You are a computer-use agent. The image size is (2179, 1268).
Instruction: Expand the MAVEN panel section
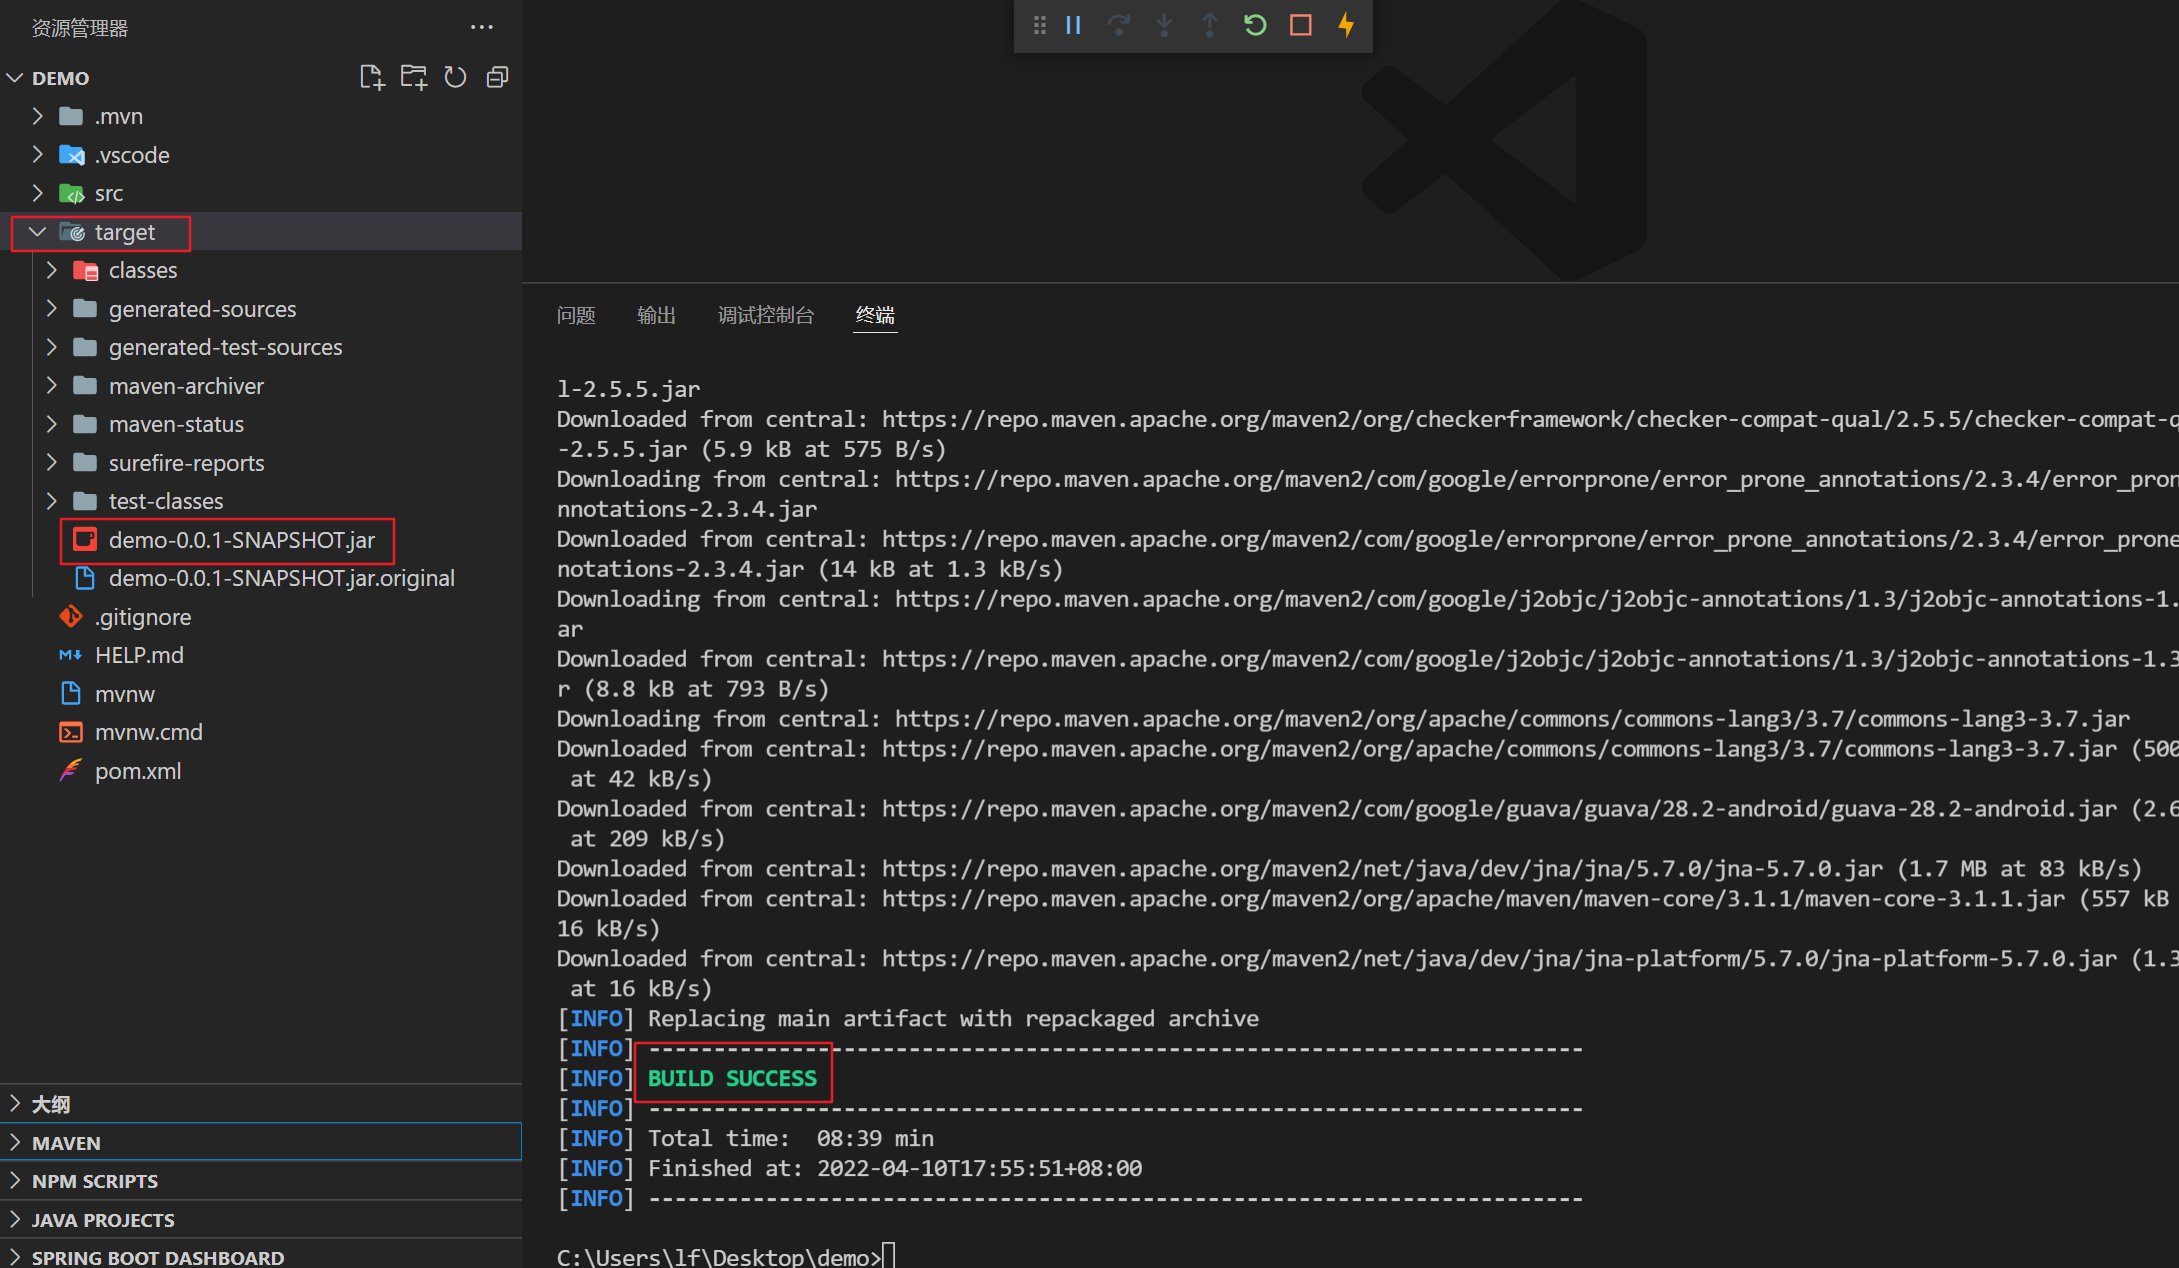click(x=260, y=1143)
